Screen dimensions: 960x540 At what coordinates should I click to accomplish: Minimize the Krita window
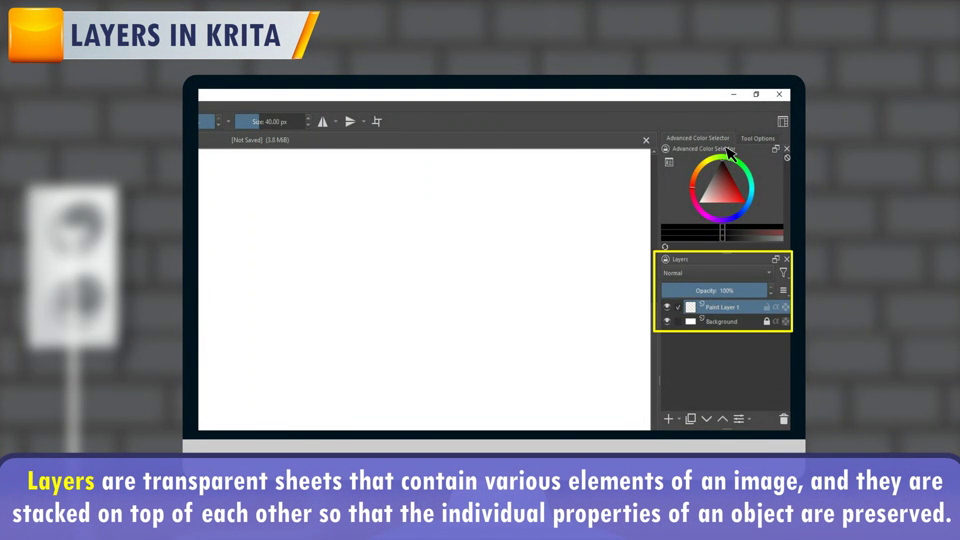(733, 94)
